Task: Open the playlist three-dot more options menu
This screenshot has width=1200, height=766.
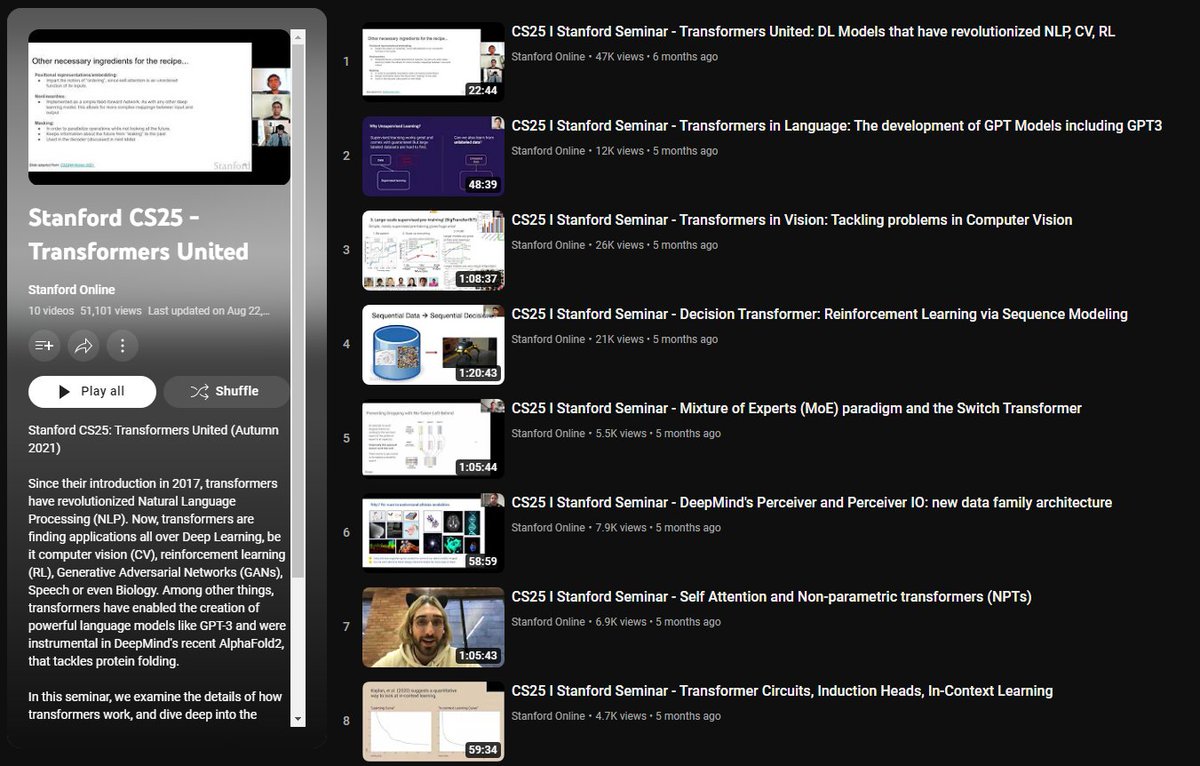Action: coord(122,346)
